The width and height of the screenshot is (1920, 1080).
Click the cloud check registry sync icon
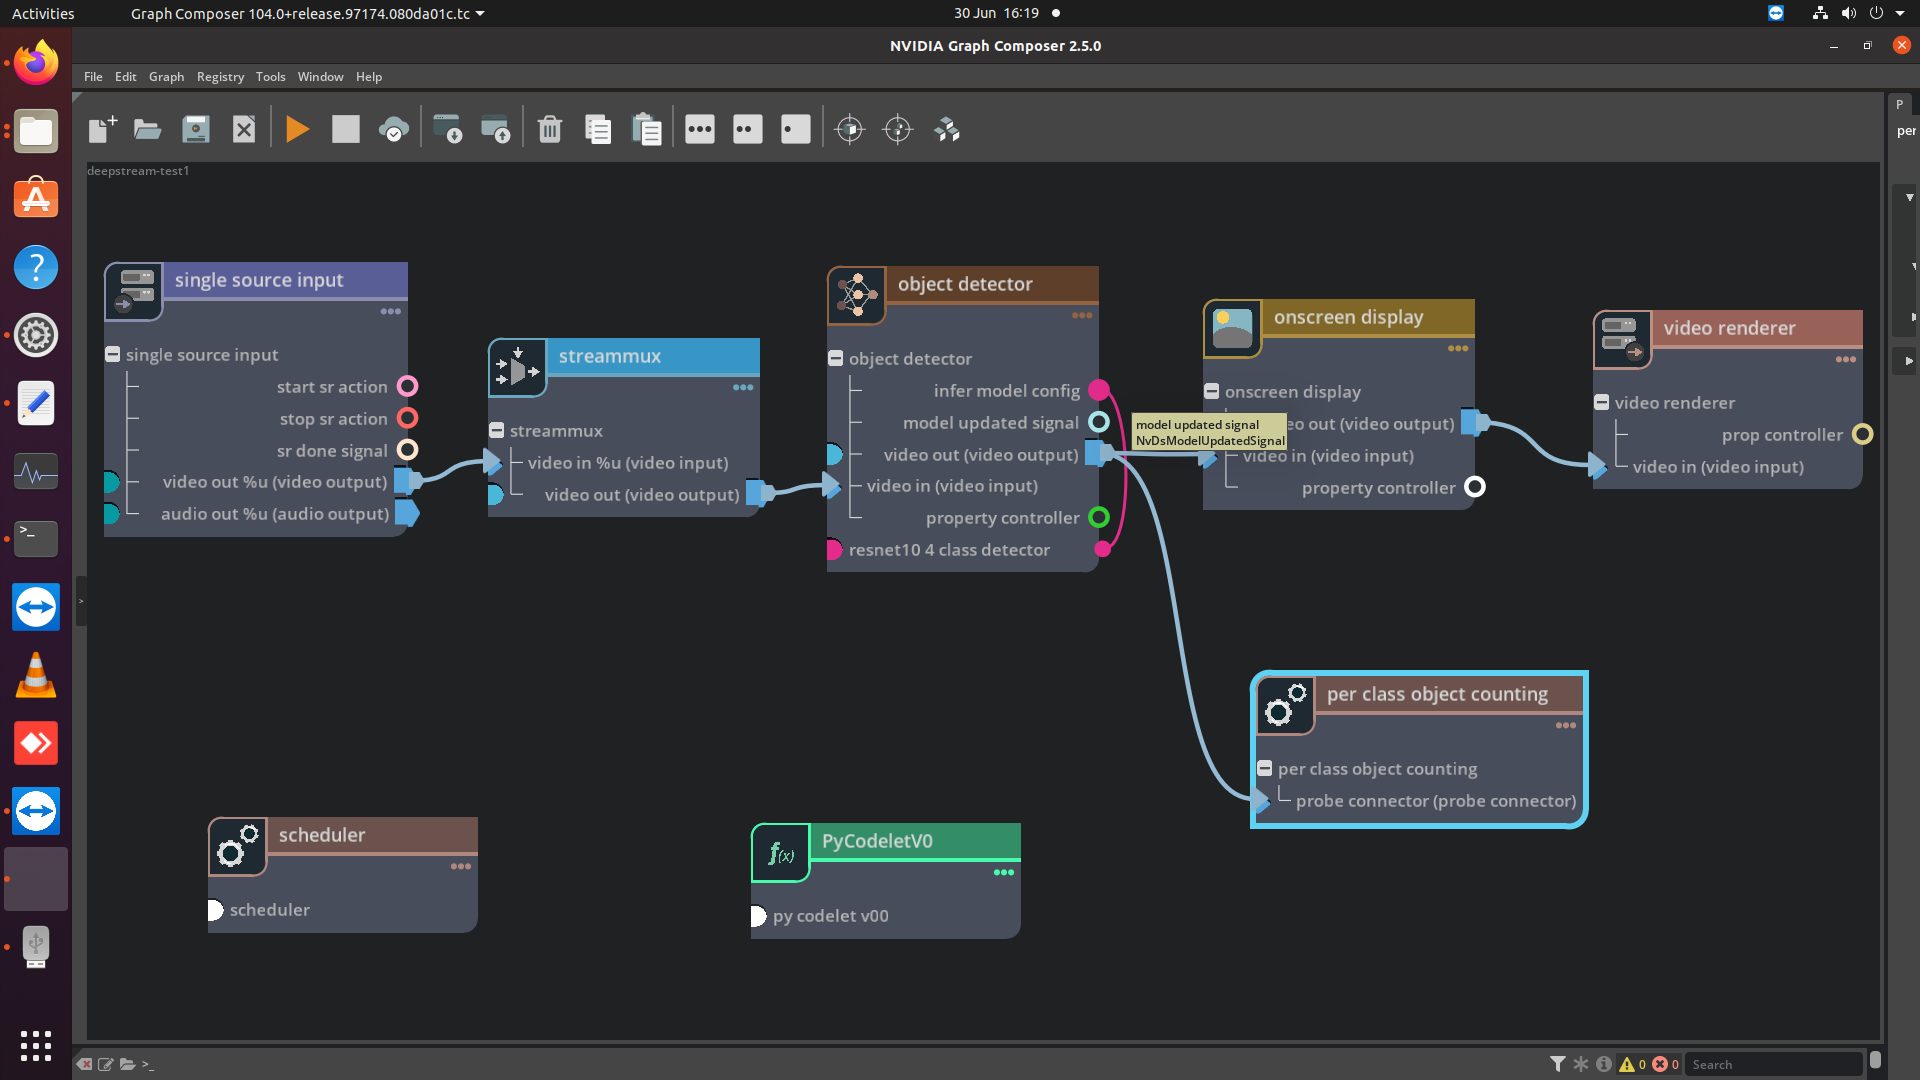(x=394, y=129)
